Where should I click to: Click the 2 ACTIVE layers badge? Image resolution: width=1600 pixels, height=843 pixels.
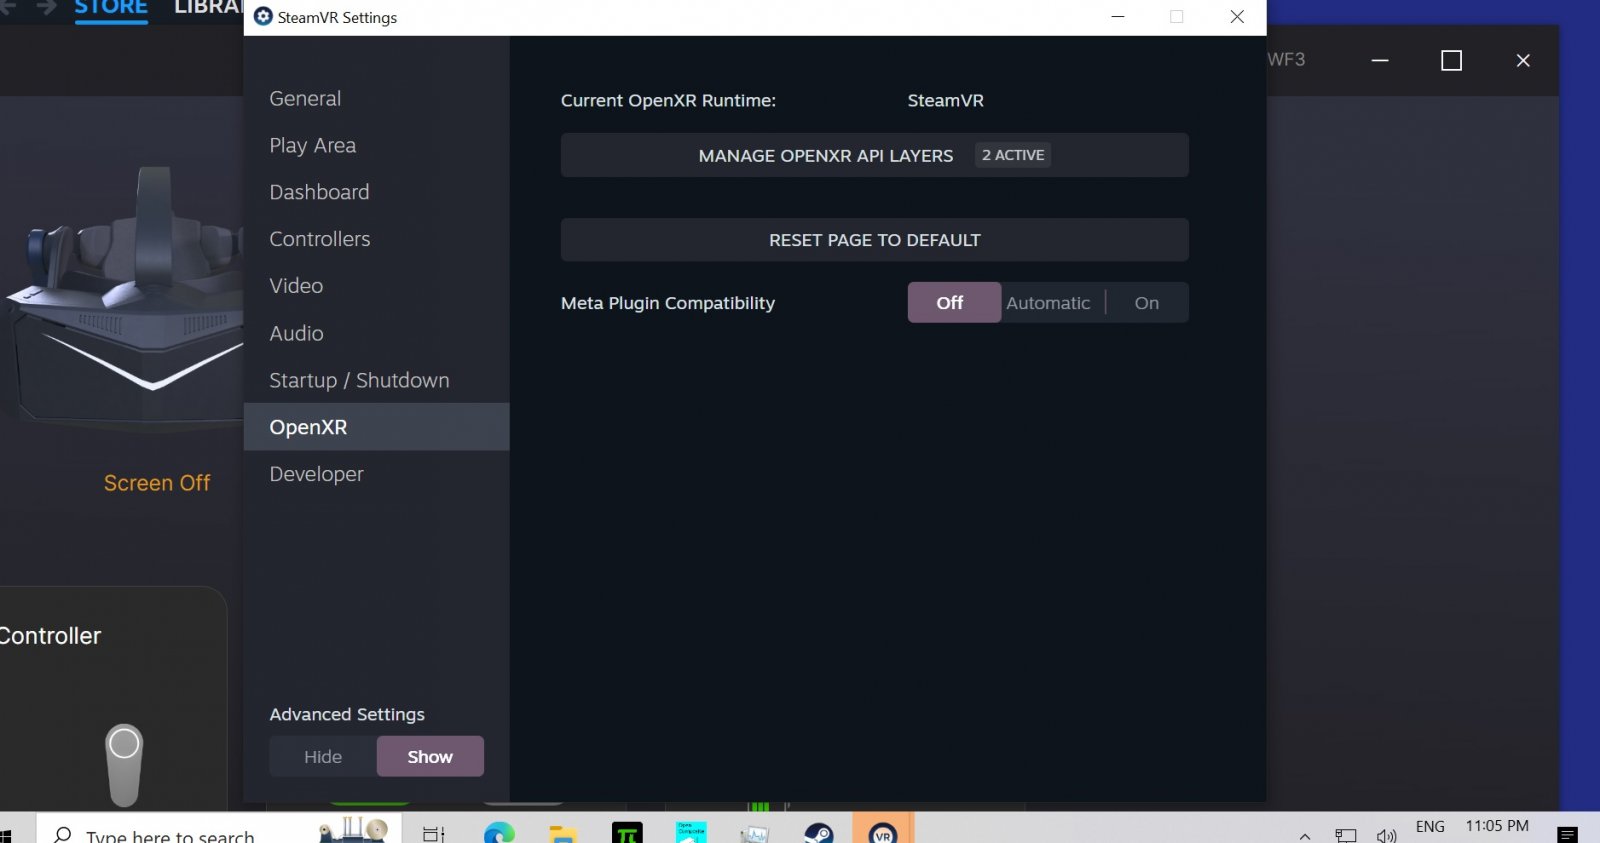point(1013,155)
